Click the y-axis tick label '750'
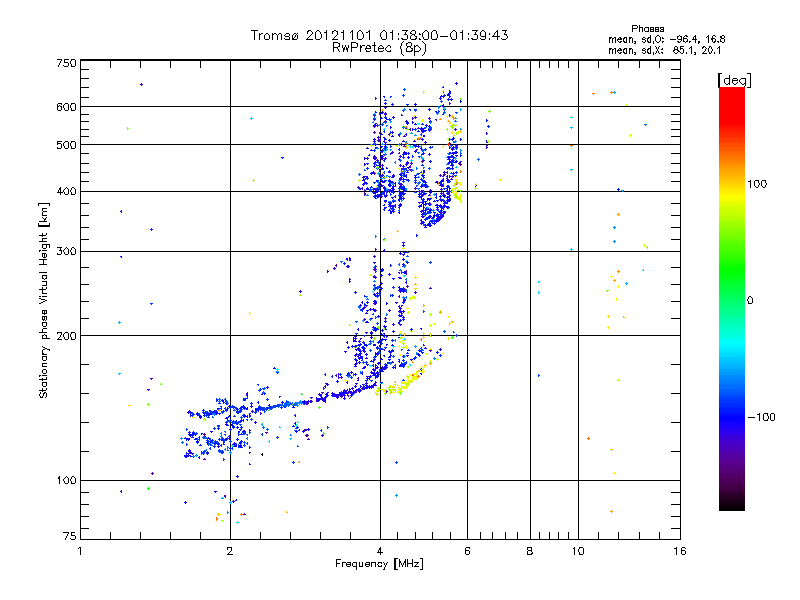Viewport: 800px width, 600px height. (x=67, y=63)
